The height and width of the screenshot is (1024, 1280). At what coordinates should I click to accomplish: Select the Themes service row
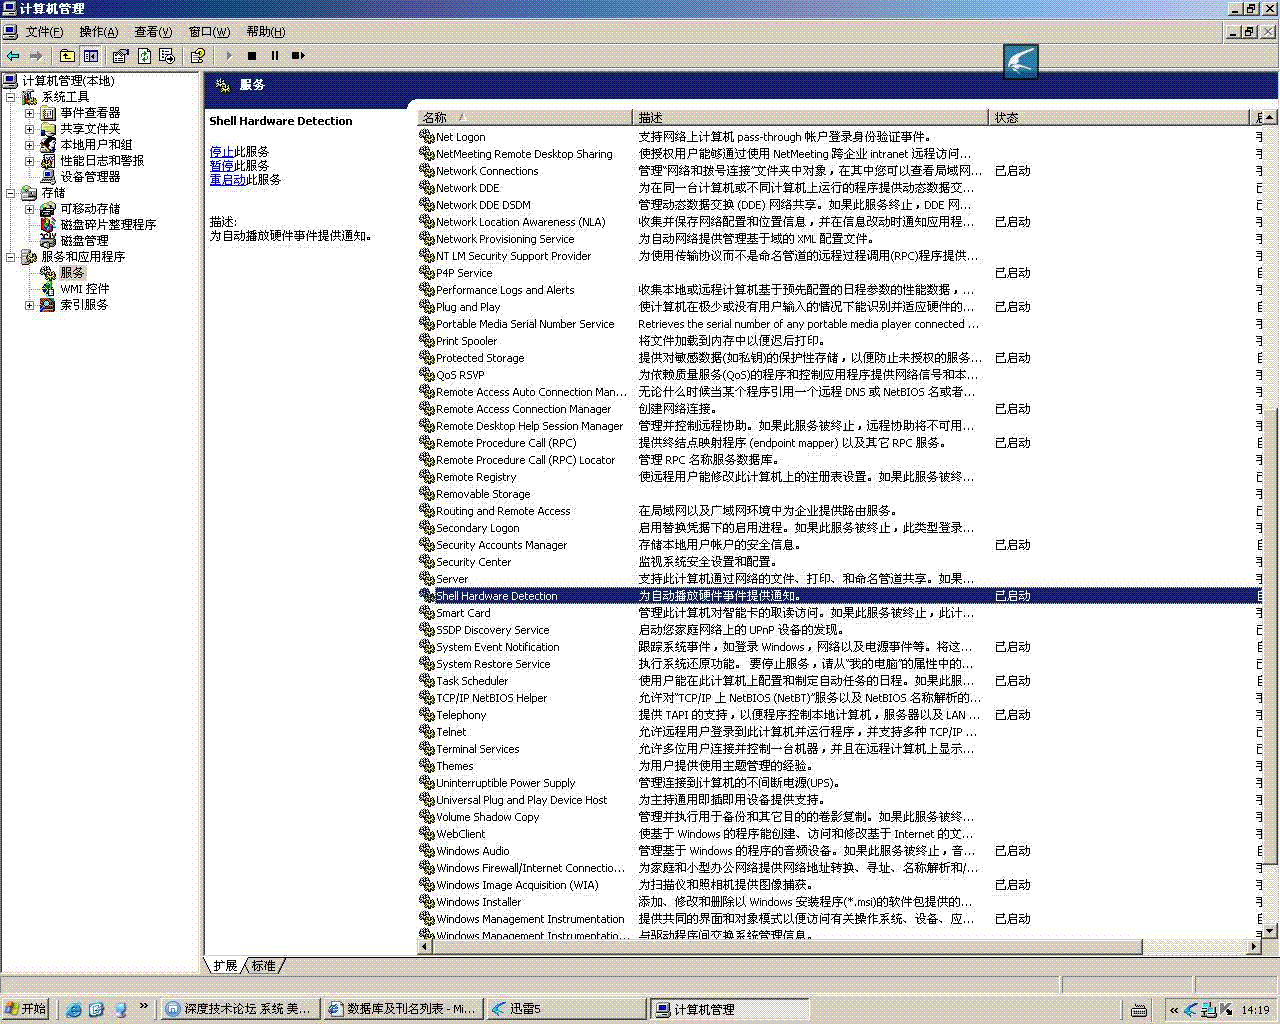click(x=840, y=766)
